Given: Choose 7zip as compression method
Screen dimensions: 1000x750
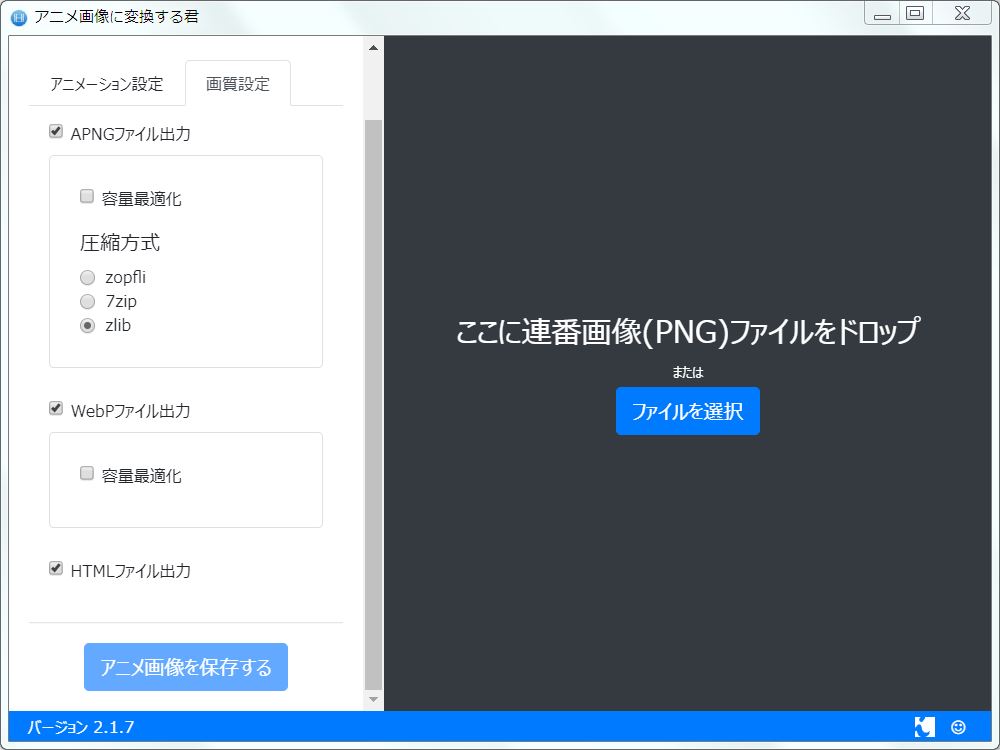Looking at the screenshot, I should click(x=88, y=301).
